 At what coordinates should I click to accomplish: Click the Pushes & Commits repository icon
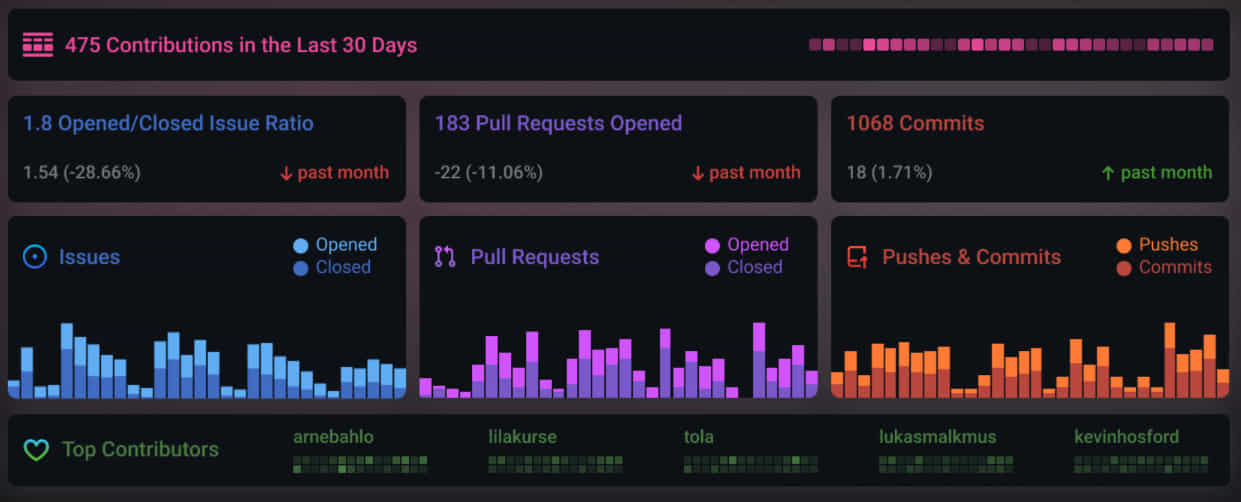click(857, 257)
